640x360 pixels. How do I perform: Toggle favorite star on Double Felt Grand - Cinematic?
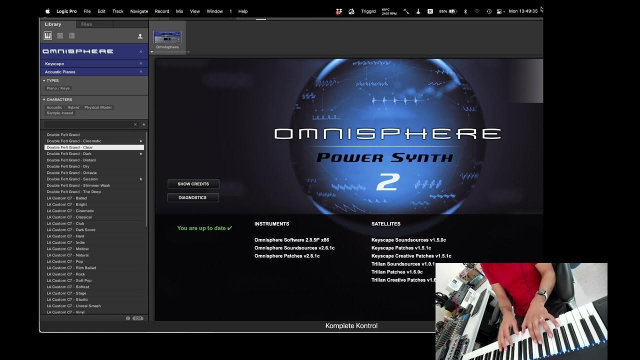141,141
